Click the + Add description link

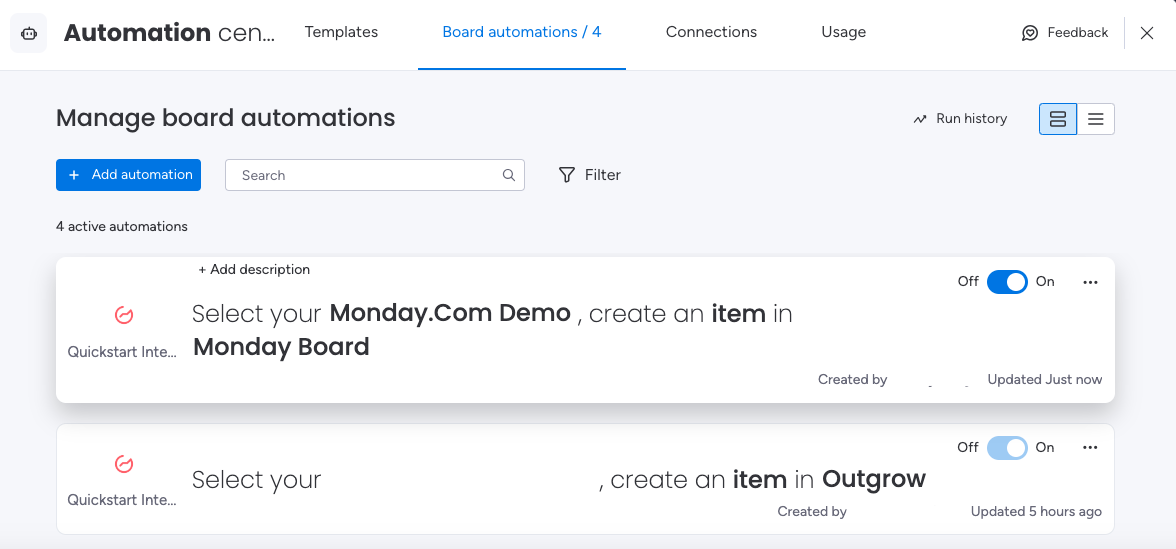click(x=254, y=269)
